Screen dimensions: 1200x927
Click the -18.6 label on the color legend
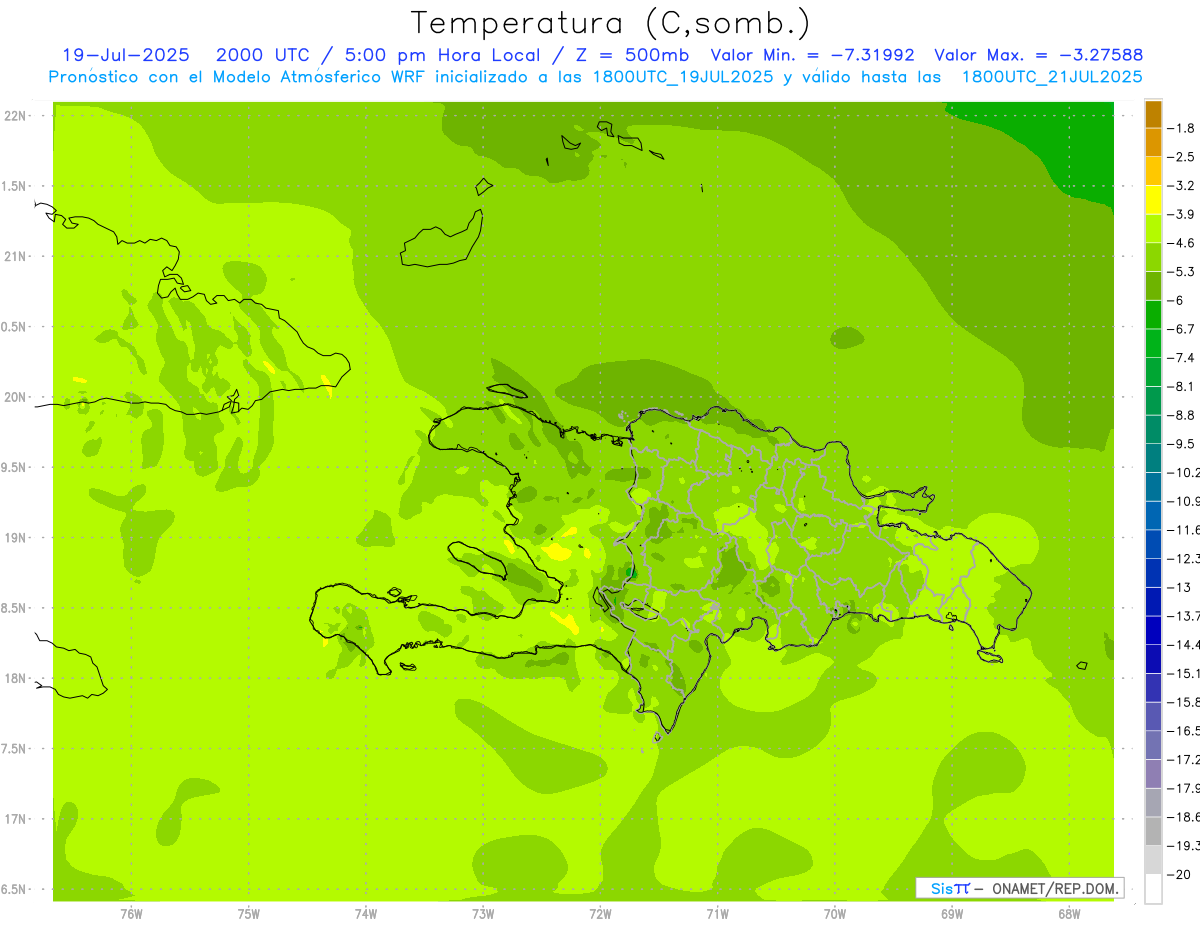(1187, 817)
